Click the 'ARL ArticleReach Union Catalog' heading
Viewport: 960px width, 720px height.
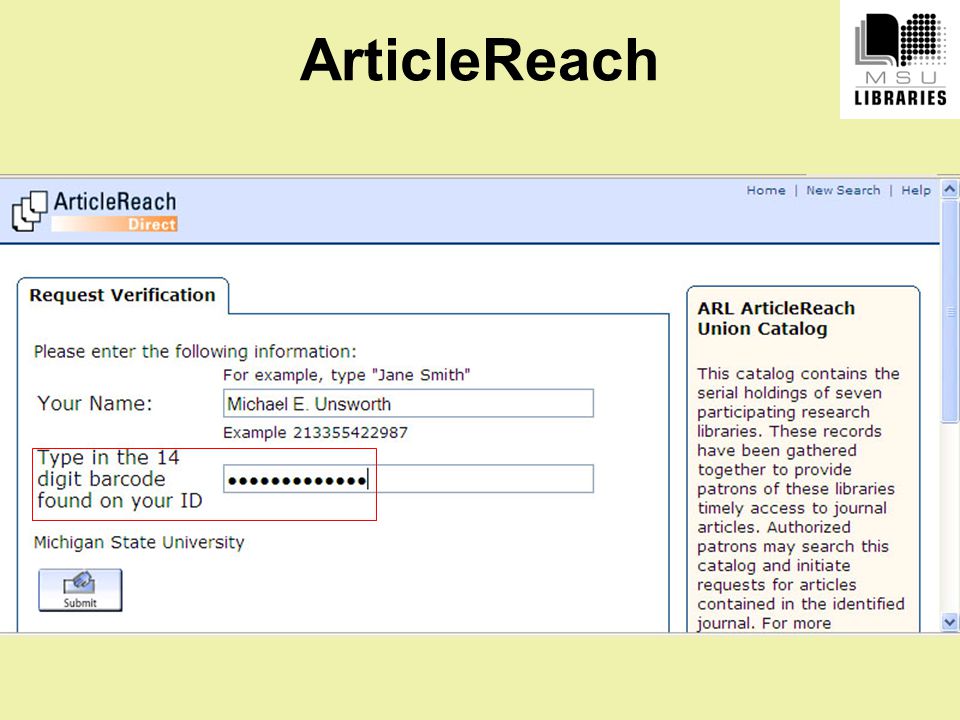[x=776, y=318]
